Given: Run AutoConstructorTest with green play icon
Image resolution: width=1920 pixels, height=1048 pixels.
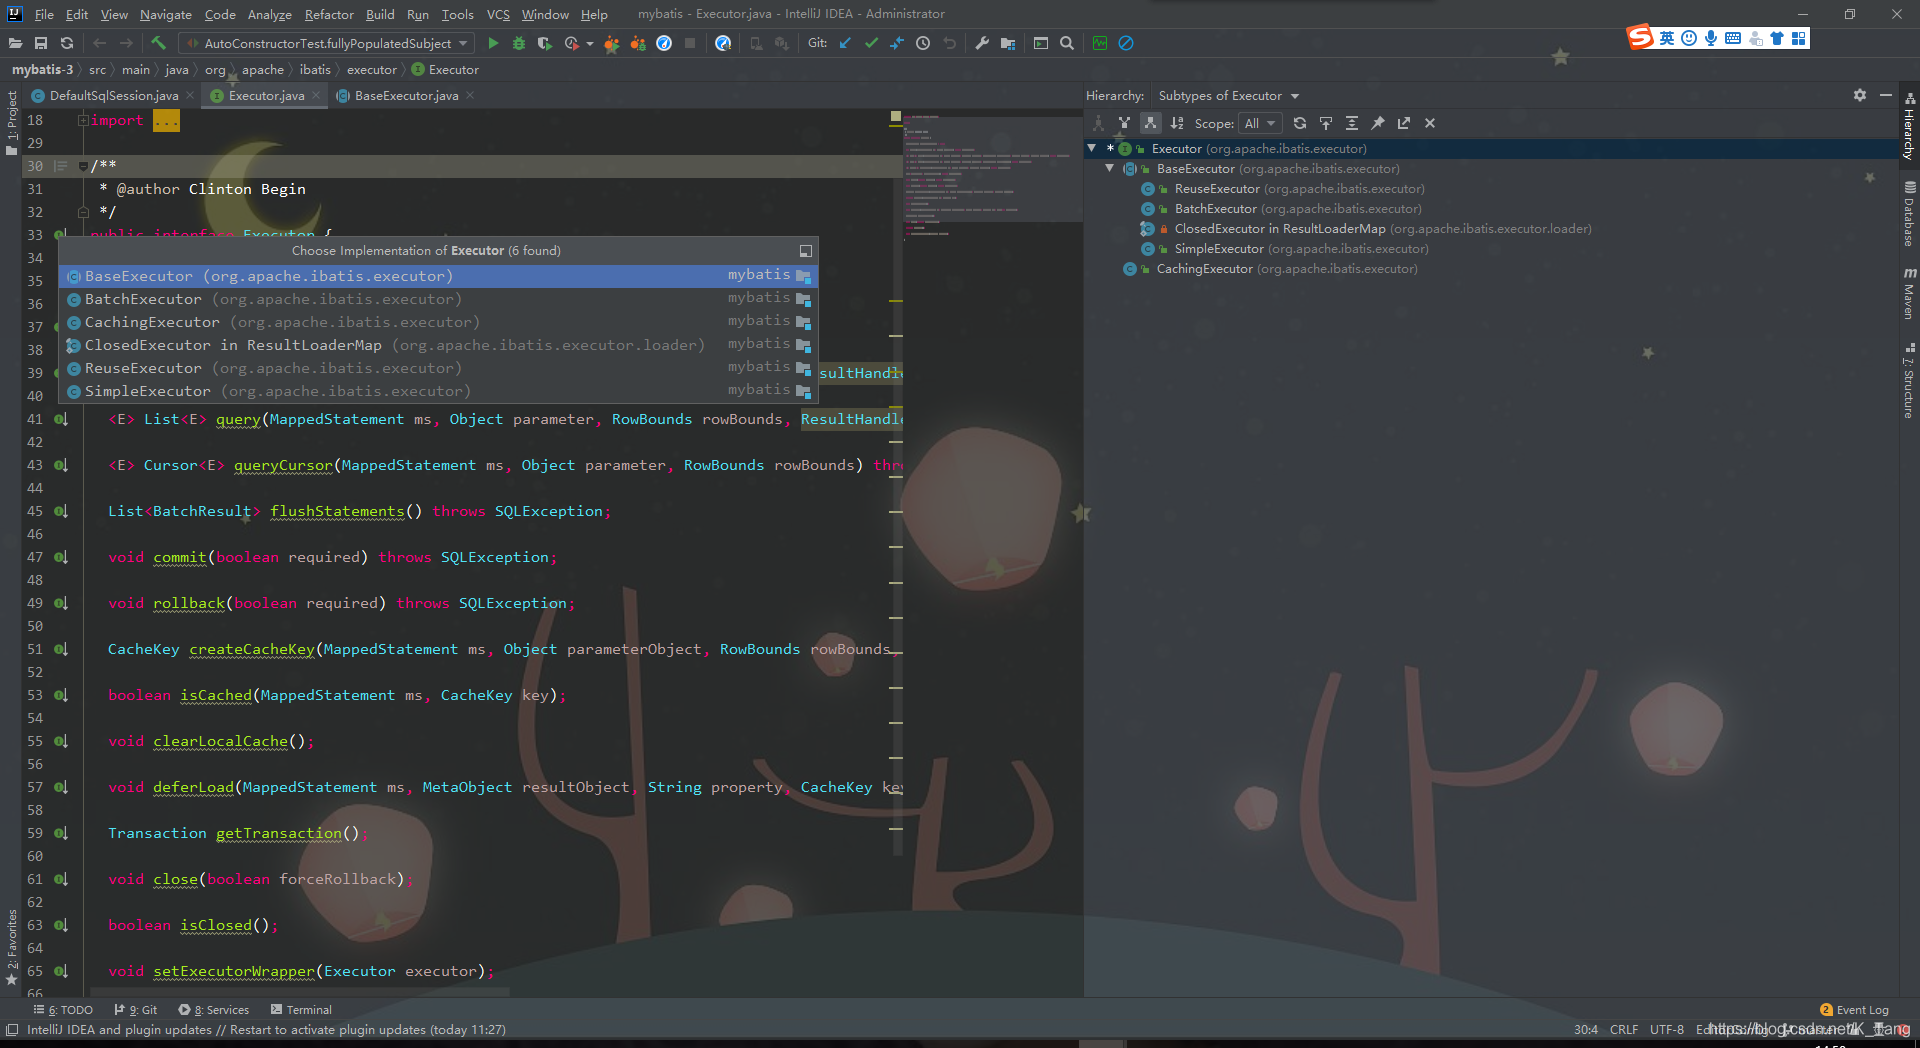Looking at the screenshot, I should coord(493,43).
